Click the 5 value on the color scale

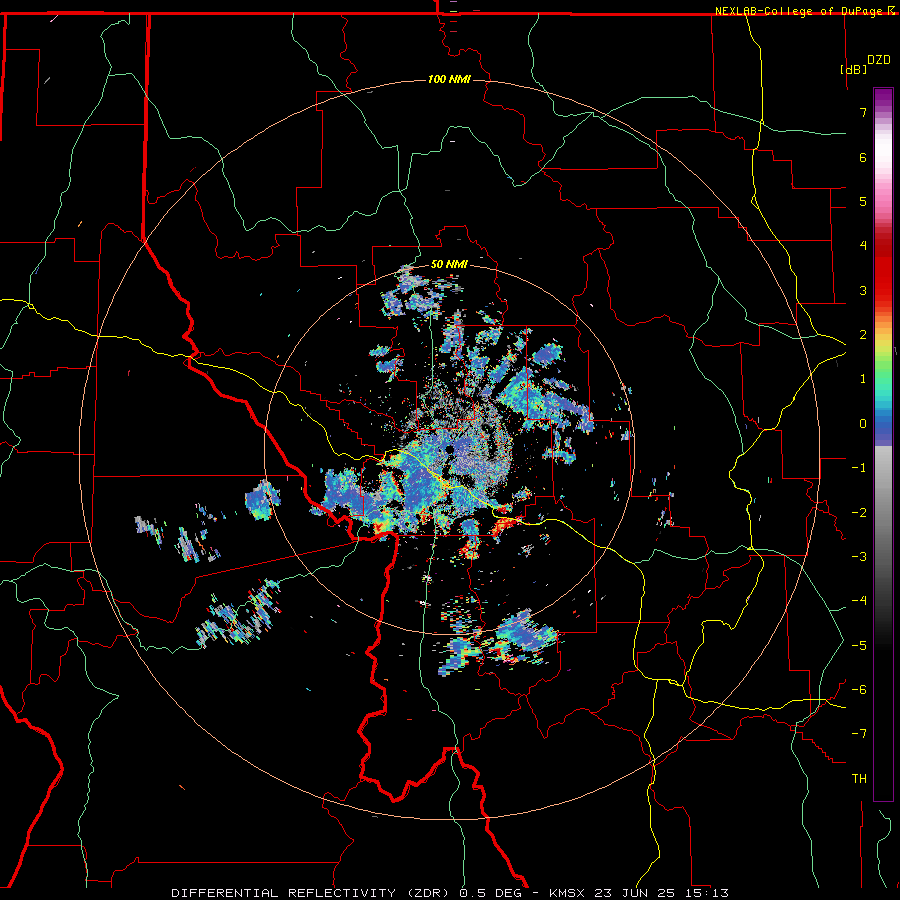click(863, 201)
